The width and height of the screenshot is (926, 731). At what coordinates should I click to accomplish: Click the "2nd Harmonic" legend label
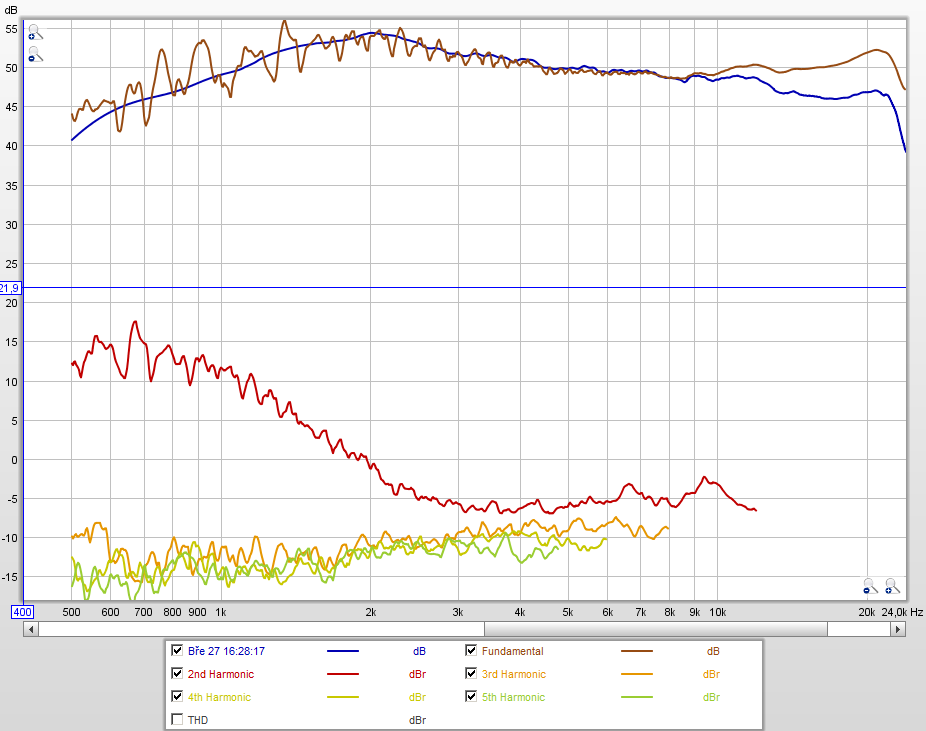click(x=221, y=674)
